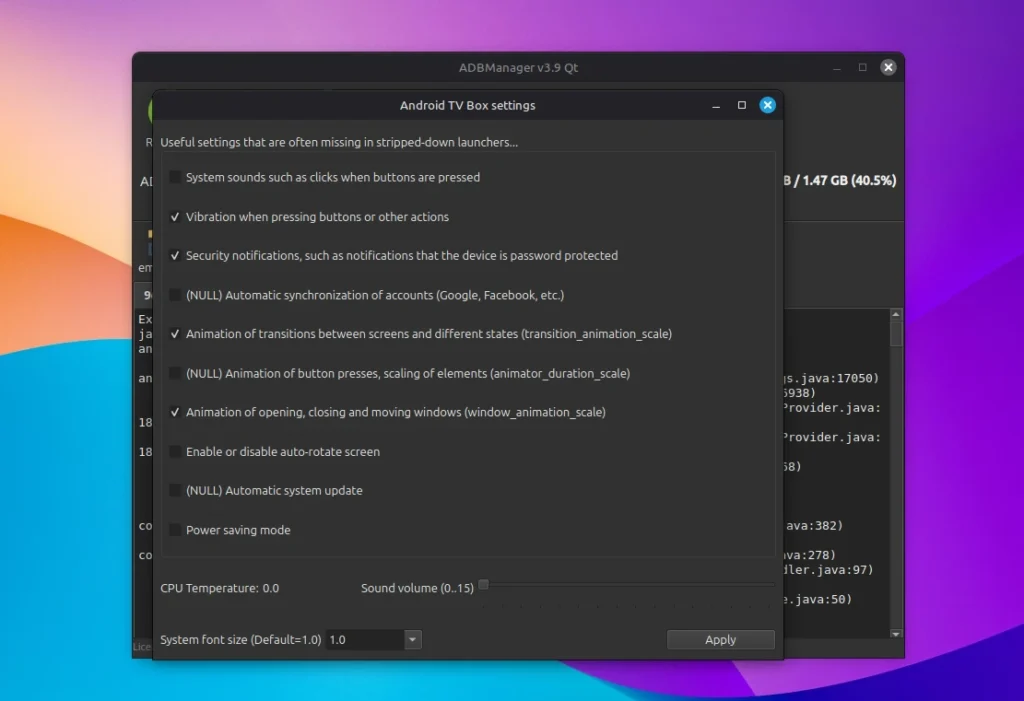Tick the animator_duration_scale checkbox

coord(176,373)
